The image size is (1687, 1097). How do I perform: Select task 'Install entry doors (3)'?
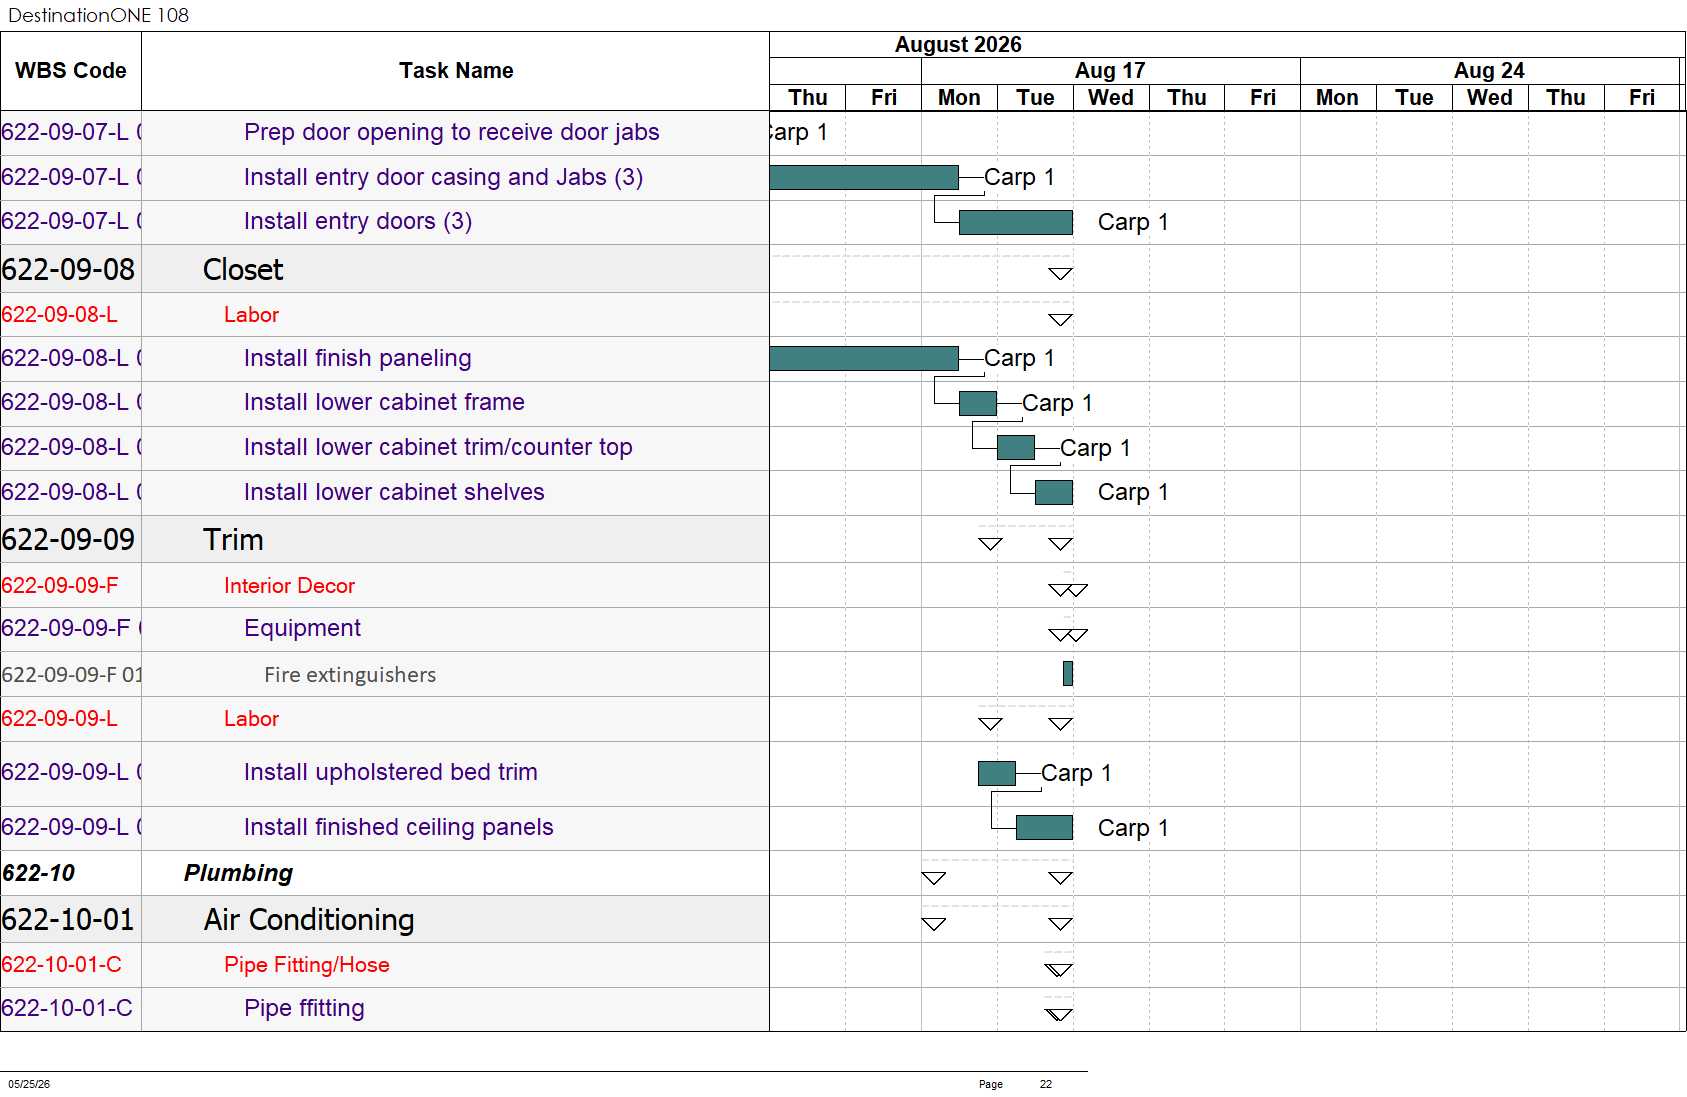coord(358,221)
